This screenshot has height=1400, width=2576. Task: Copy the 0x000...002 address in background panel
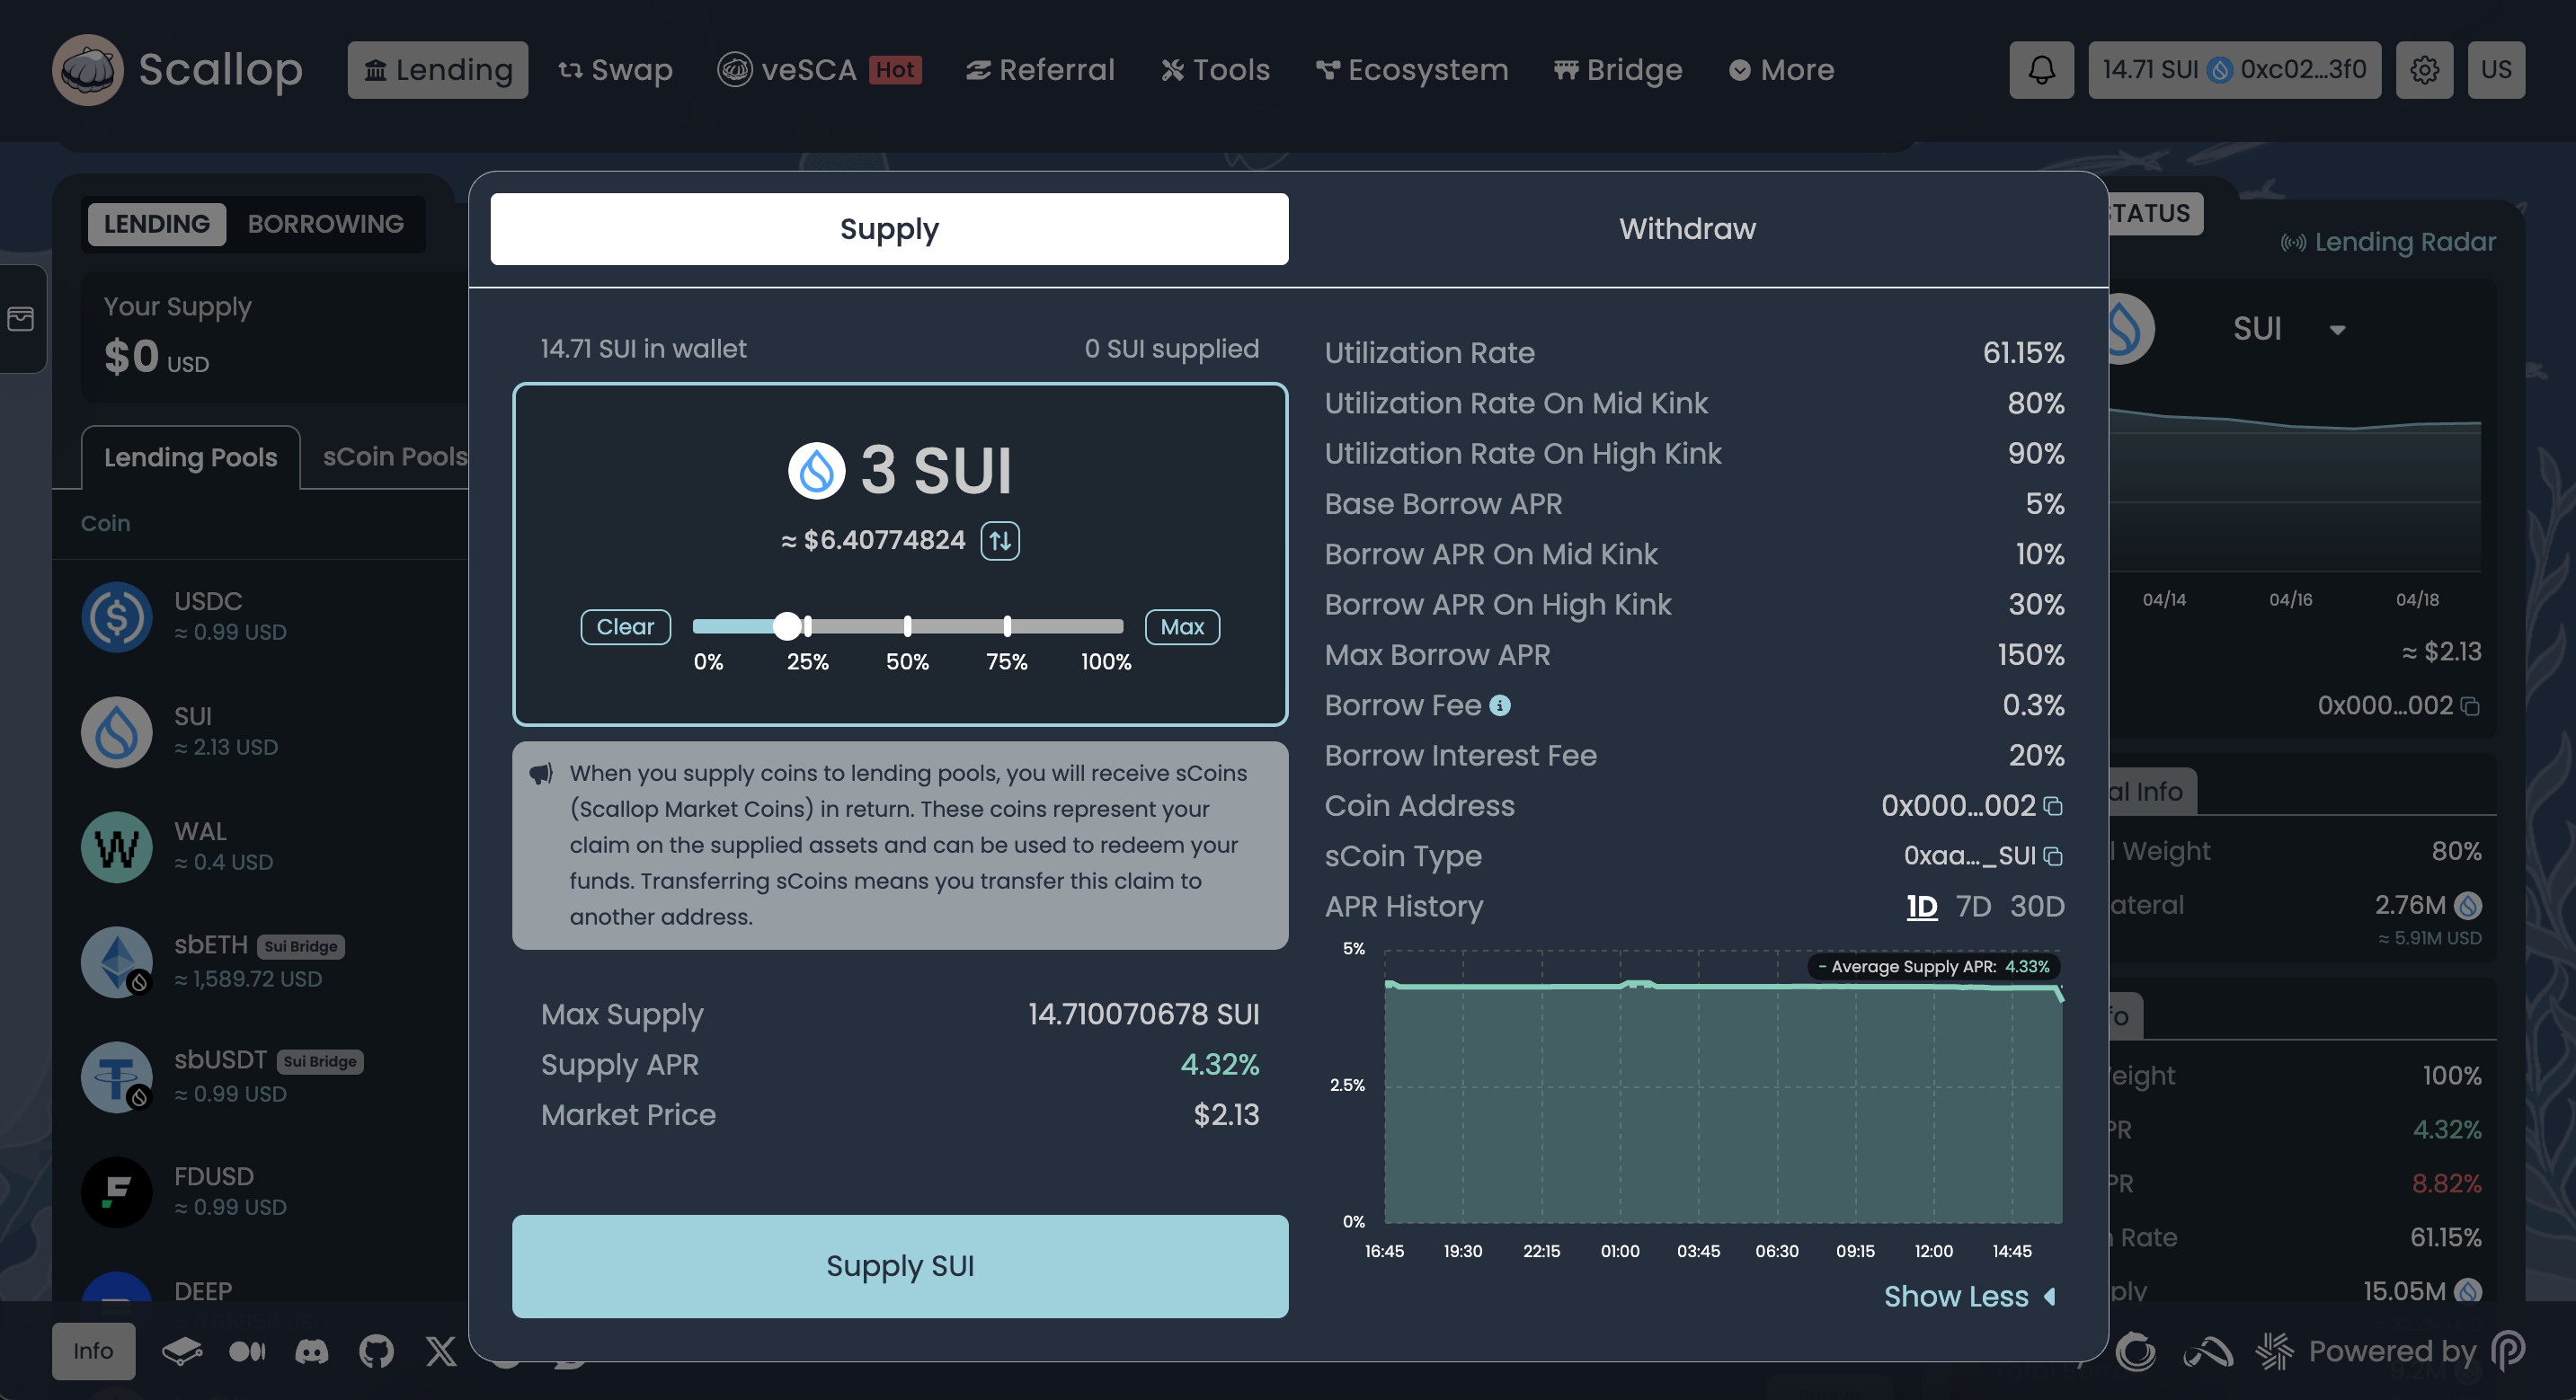tap(2470, 706)
